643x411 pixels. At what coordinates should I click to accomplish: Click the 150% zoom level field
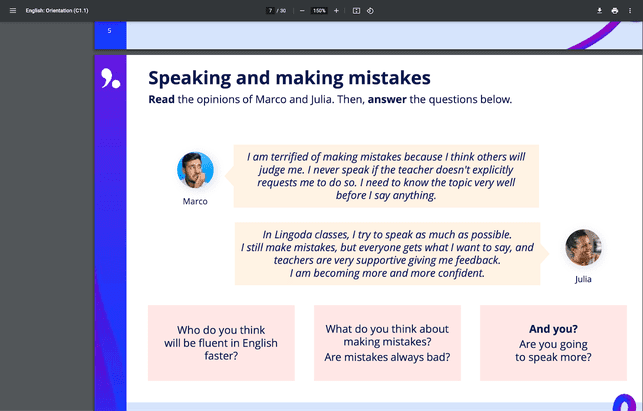[319, 10]
